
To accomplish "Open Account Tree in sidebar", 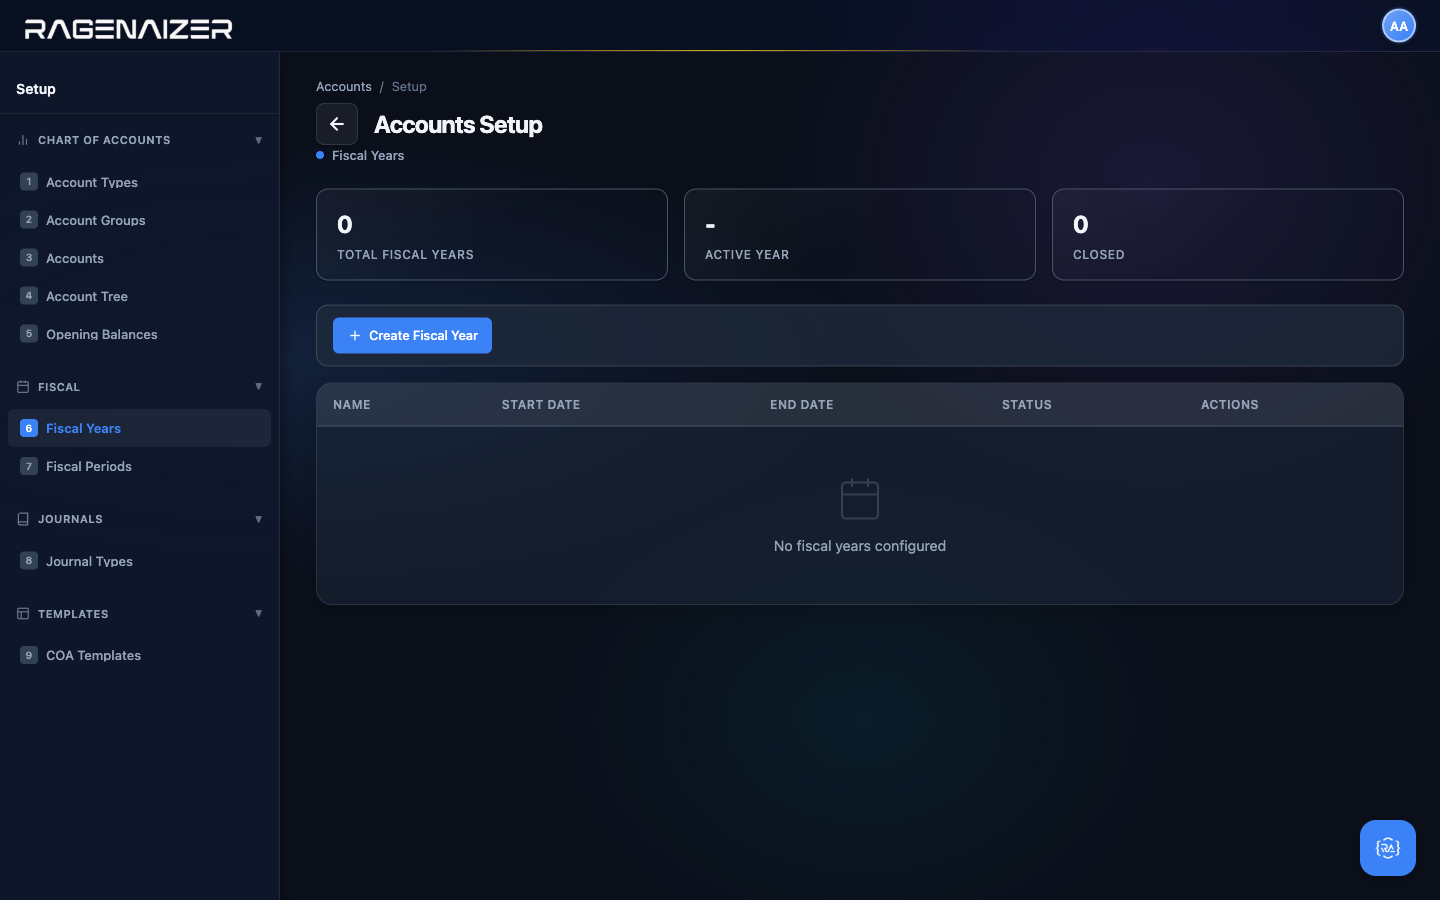I will [x=139, y=296].
